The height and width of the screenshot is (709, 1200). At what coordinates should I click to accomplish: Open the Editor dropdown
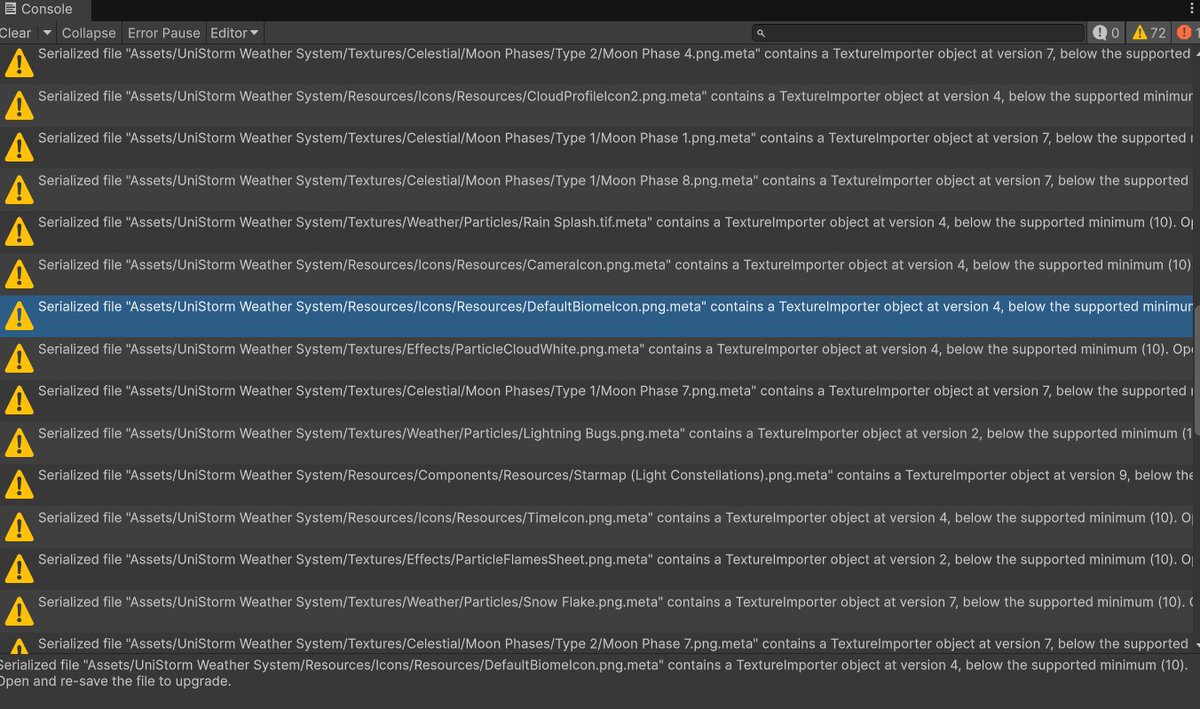(234, 33)
